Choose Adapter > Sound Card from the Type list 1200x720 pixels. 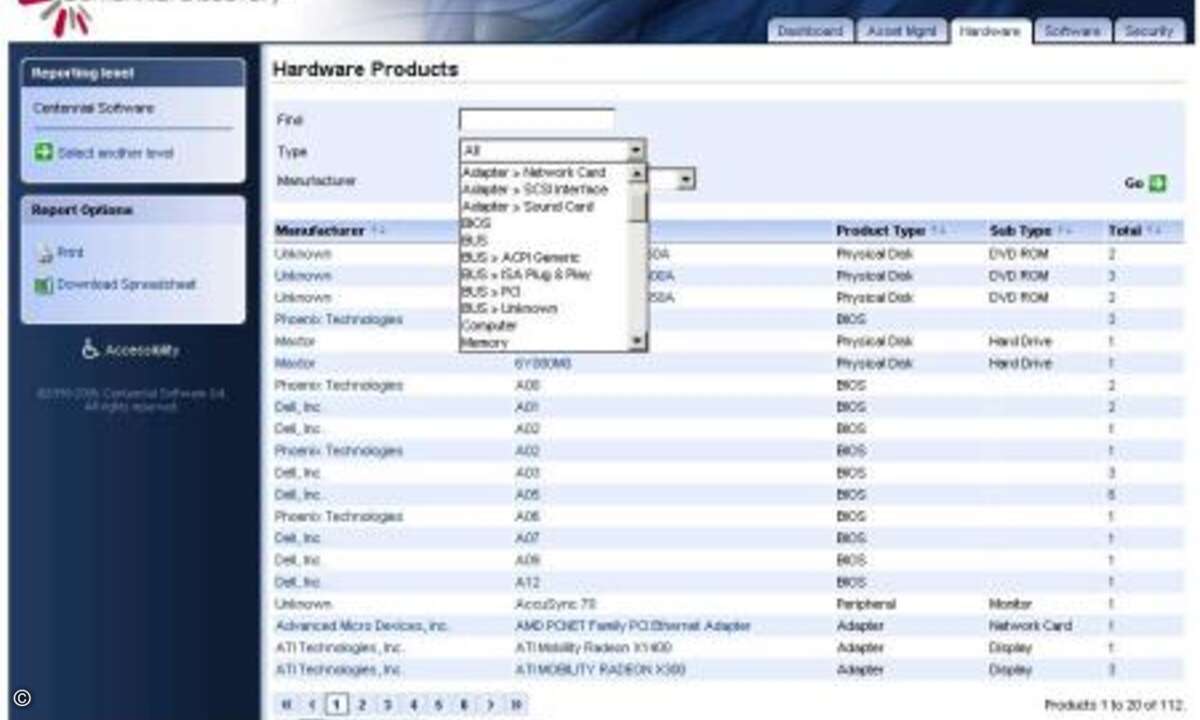[543, 206]
